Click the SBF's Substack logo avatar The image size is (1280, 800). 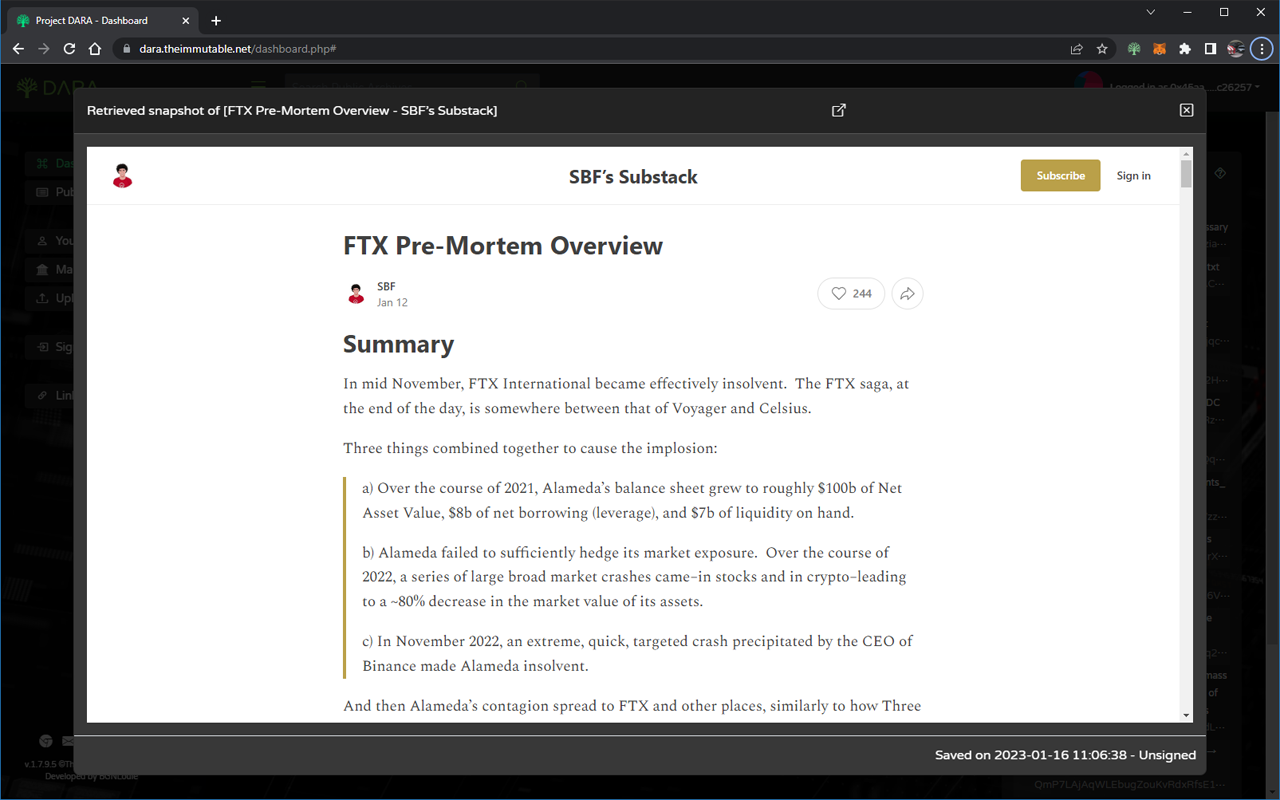[x=123, y=176]
